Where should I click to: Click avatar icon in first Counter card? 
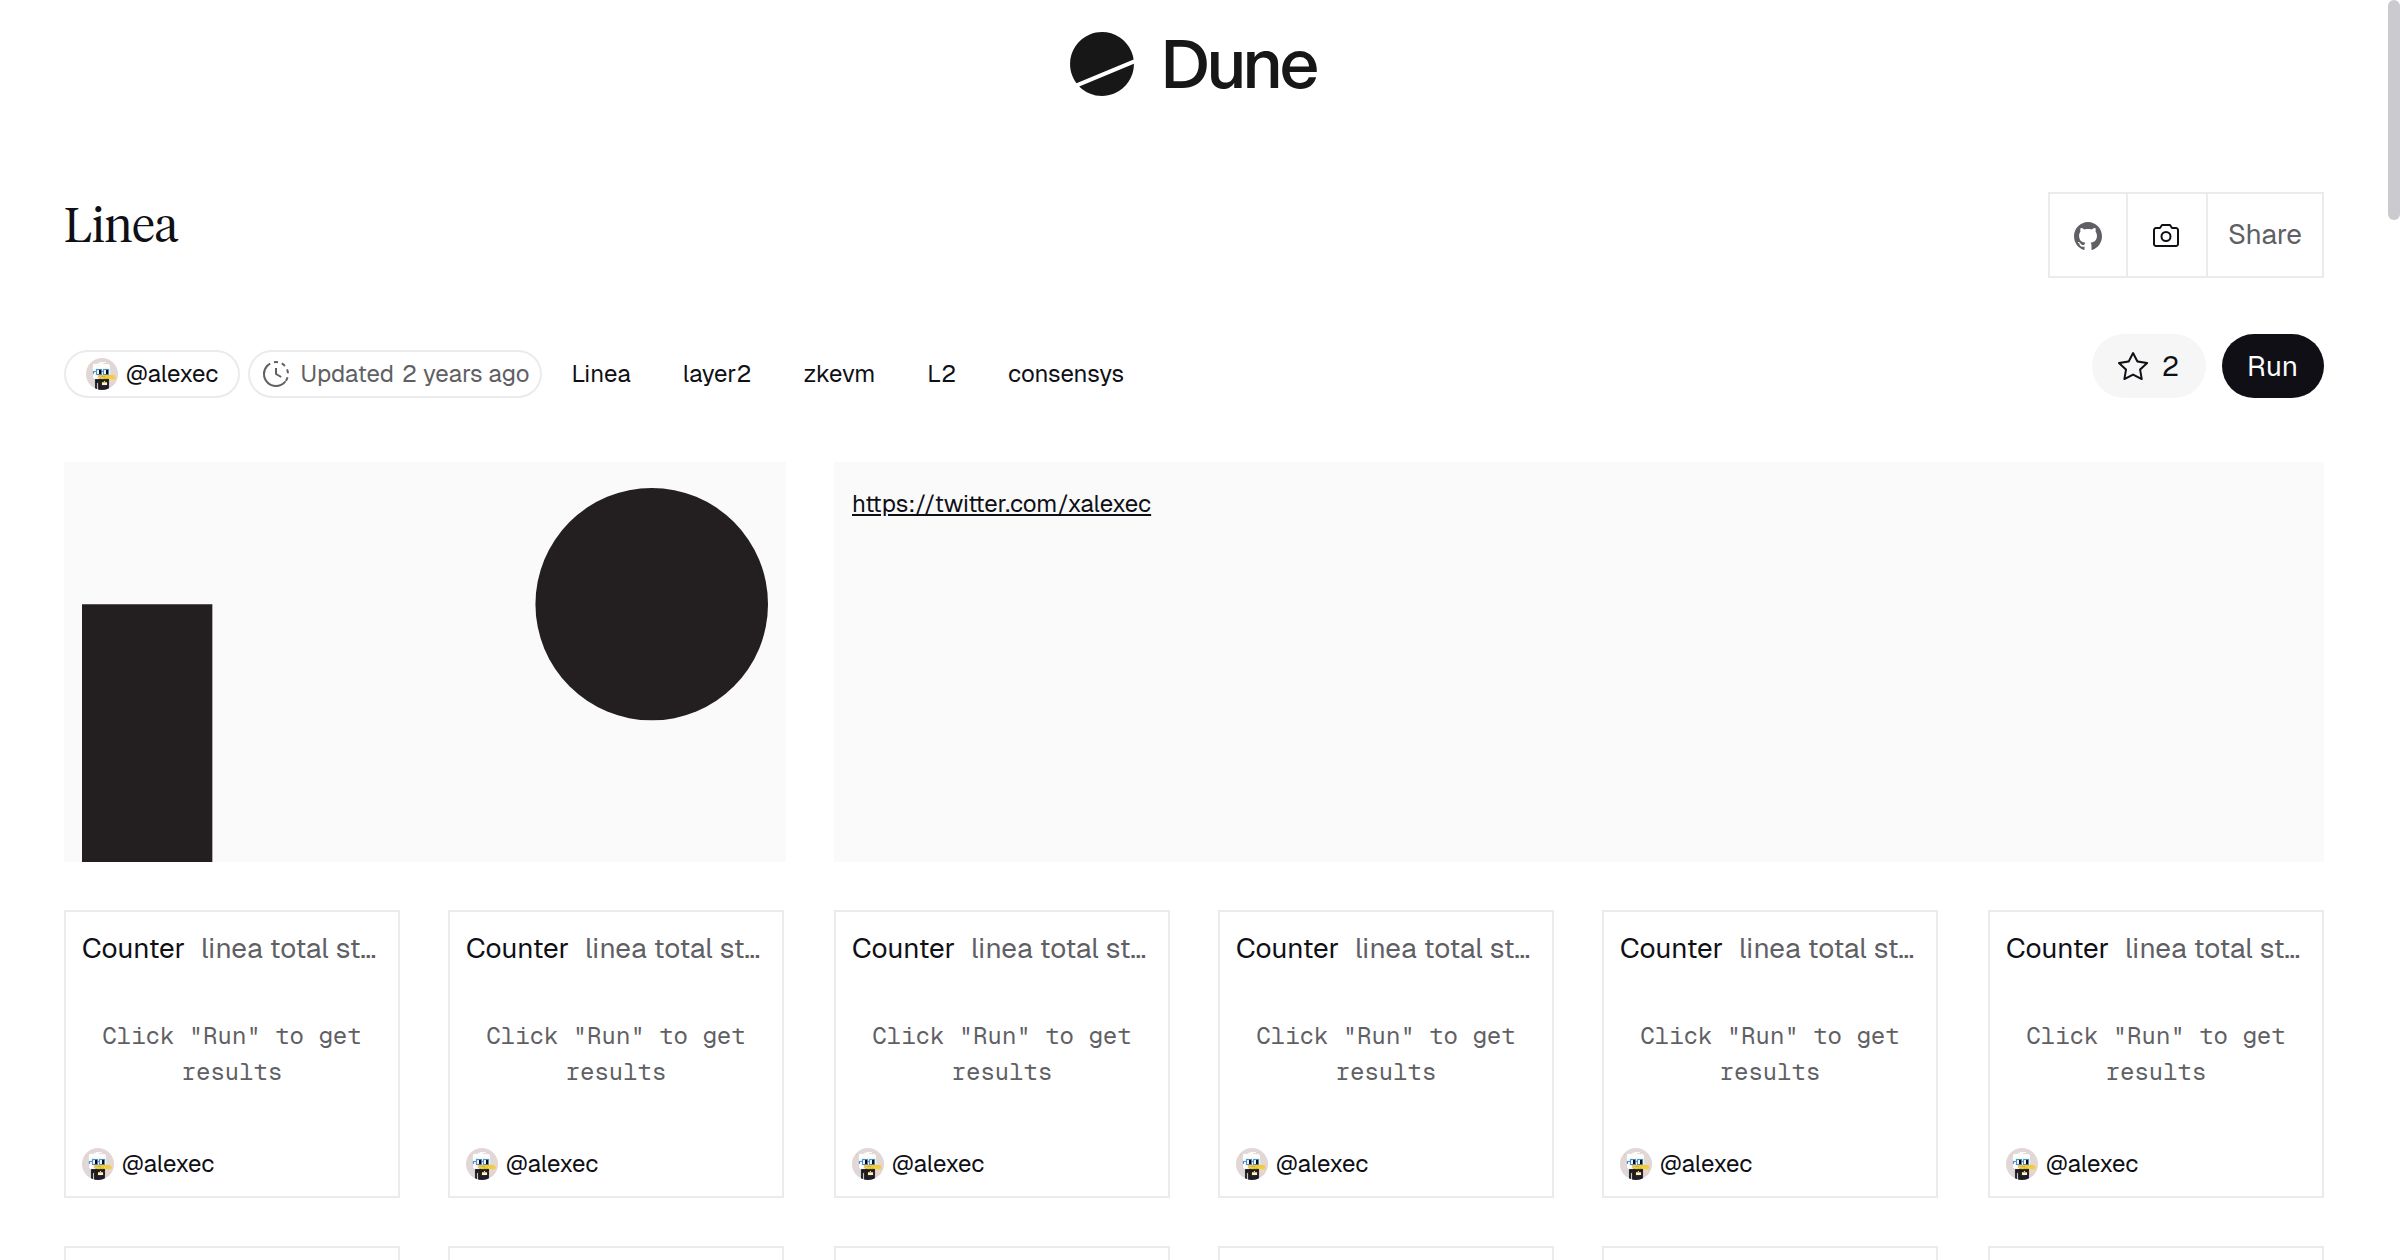(x=98, y=1164)
